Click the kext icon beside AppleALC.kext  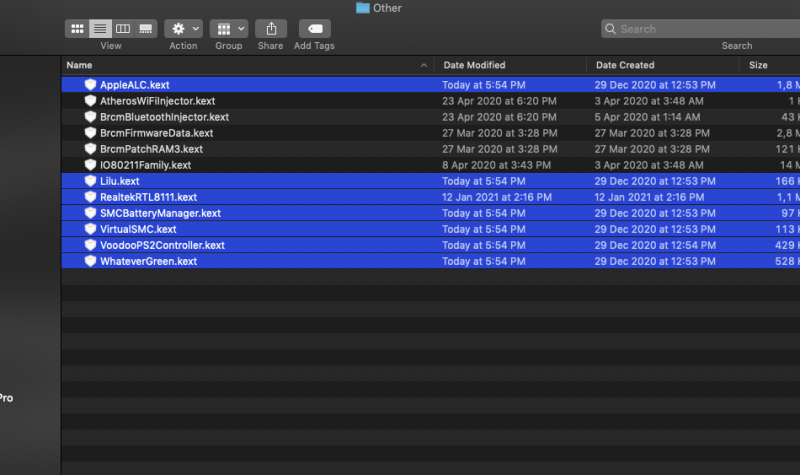point(90,85)
